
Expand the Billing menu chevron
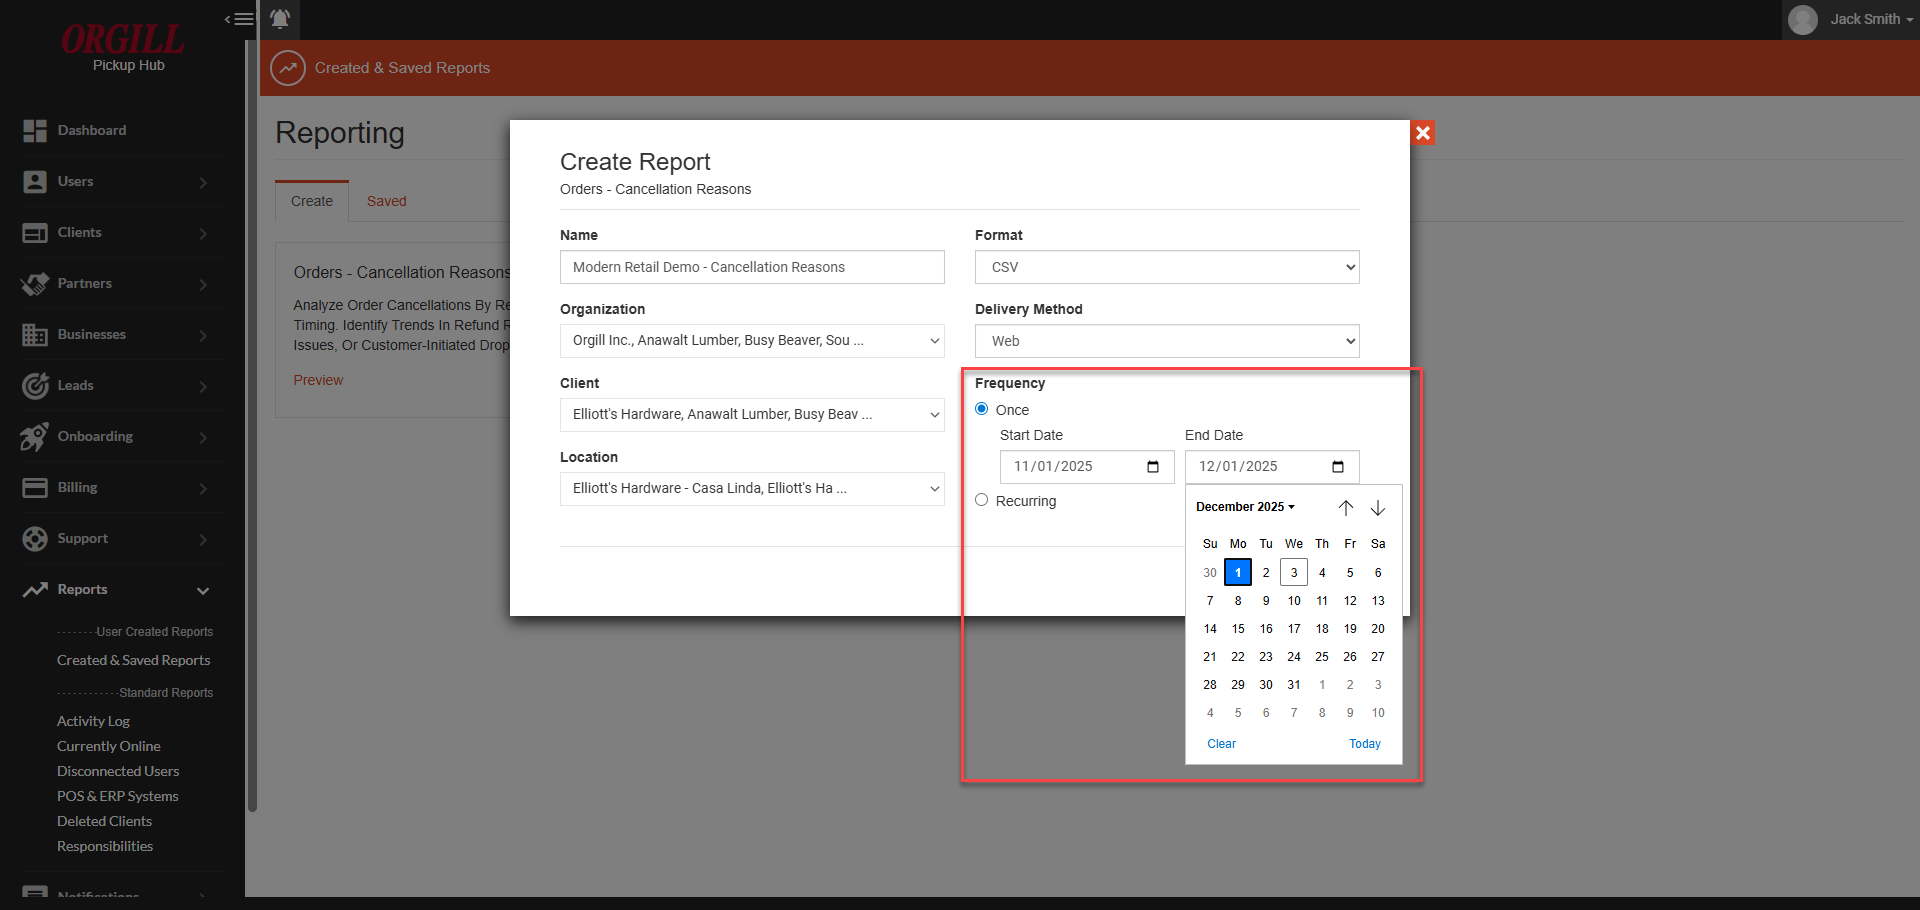203,489
